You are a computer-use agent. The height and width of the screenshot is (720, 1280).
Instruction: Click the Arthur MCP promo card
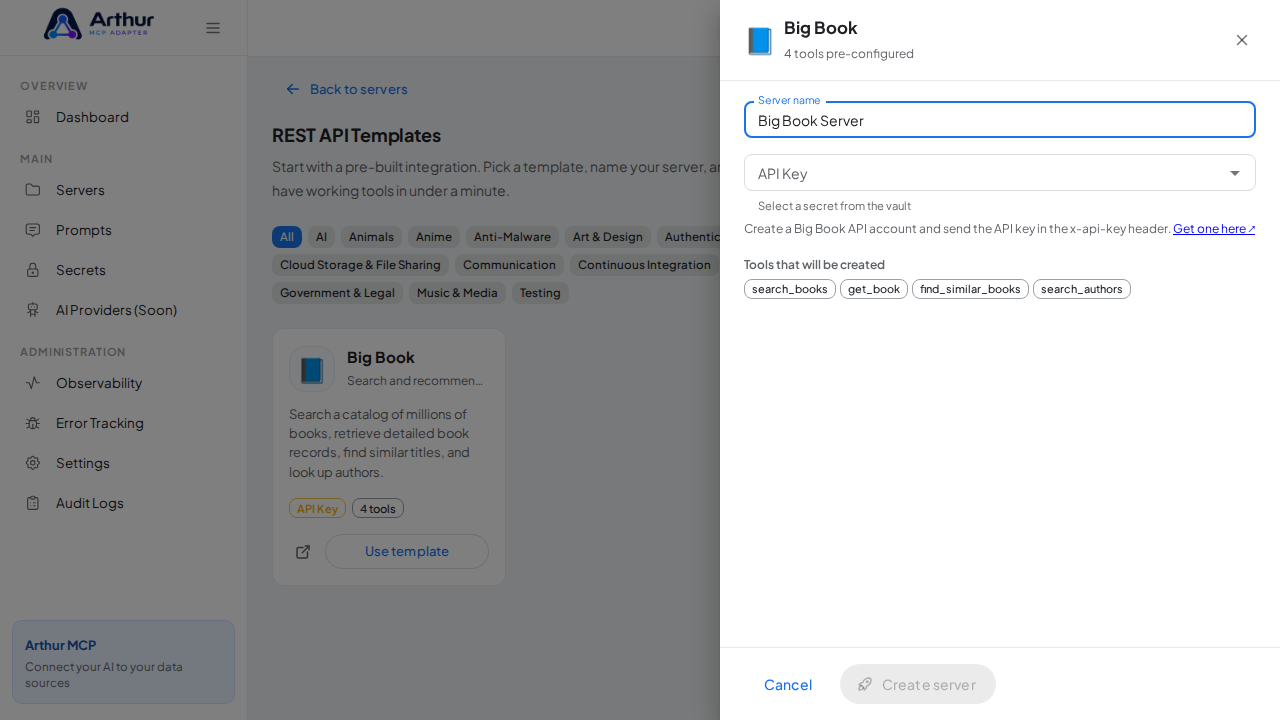[123, 662]
